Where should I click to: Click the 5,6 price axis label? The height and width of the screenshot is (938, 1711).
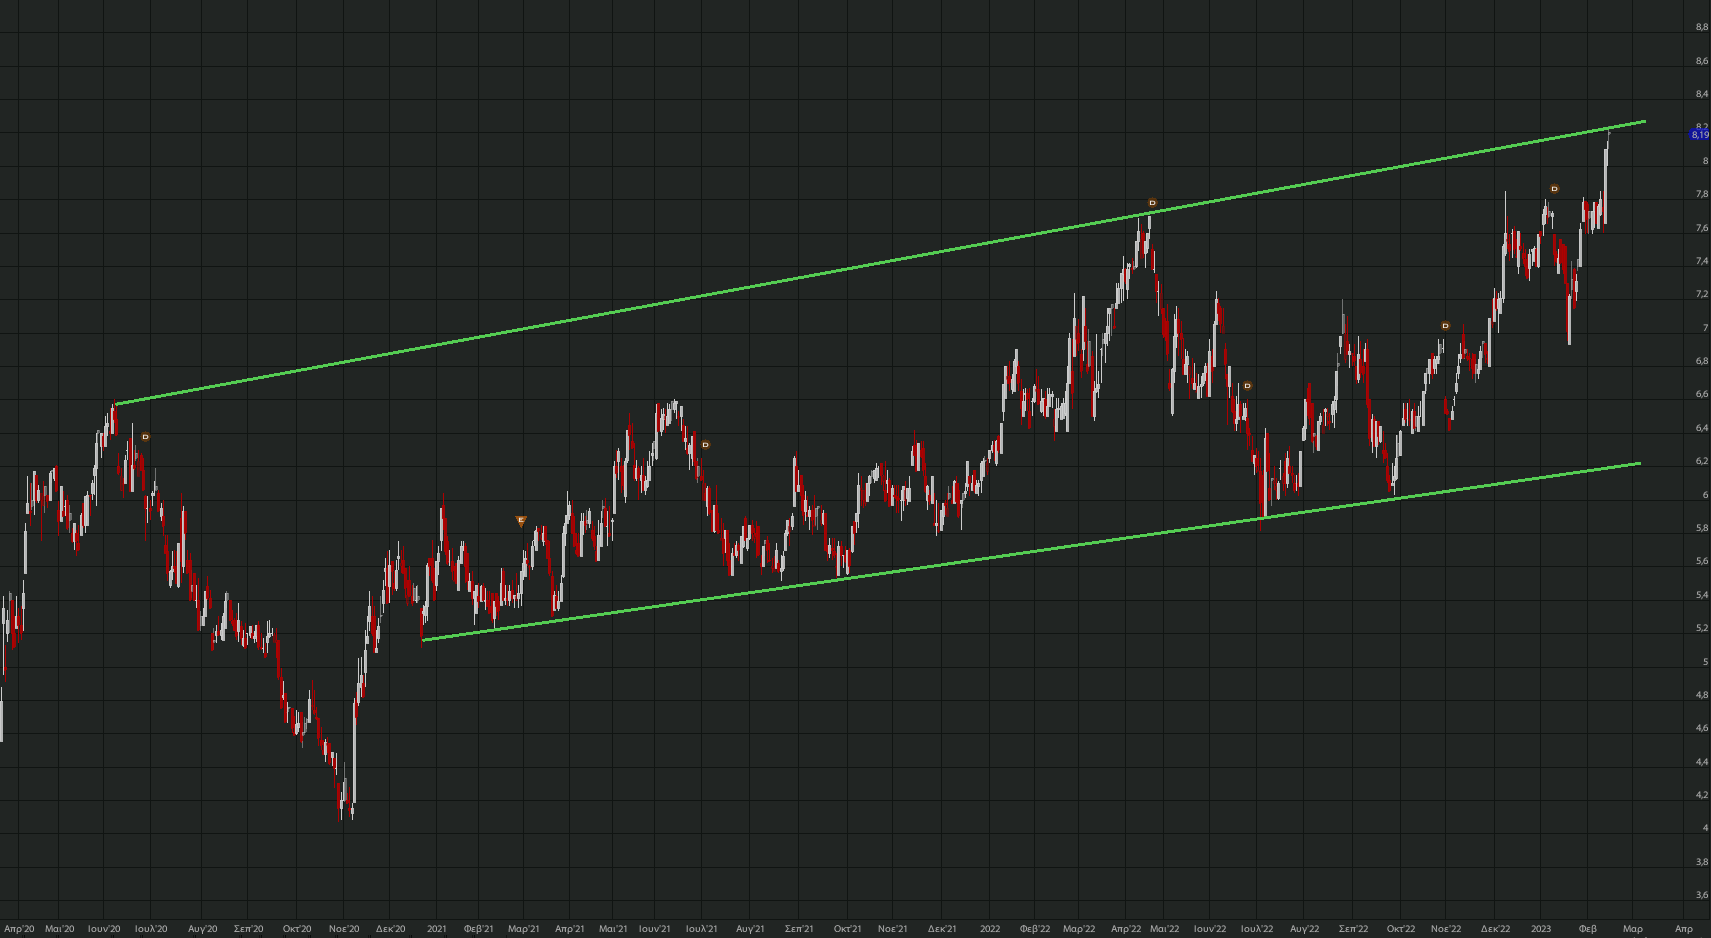tap(1702, 562)
